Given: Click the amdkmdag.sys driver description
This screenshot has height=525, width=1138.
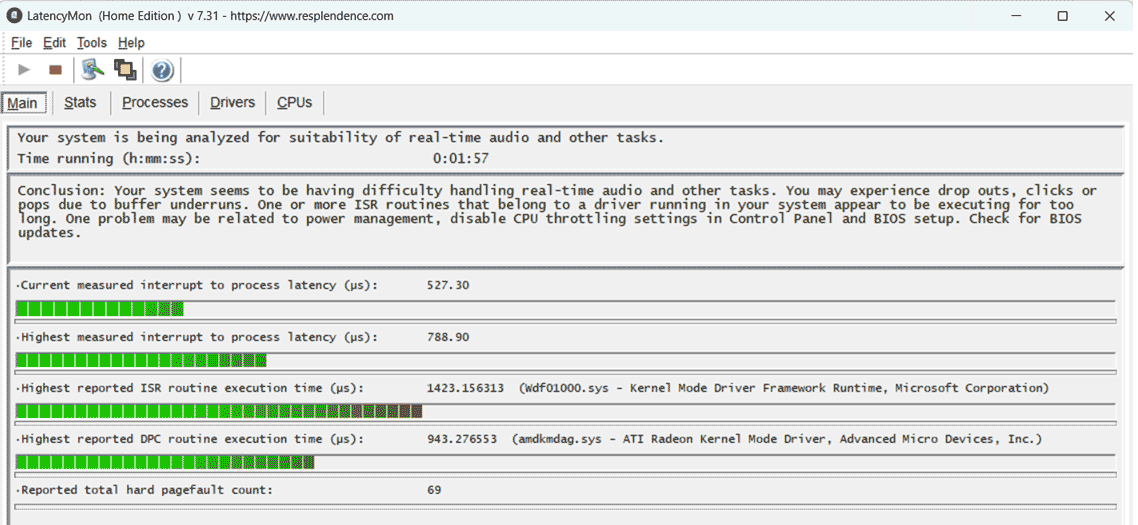Looking at the screenshot, I should pos(777,439).
